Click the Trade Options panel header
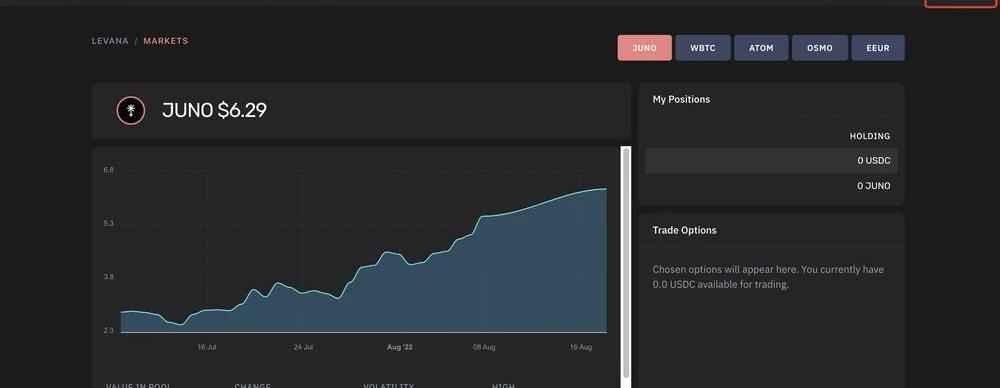 click(x=771, y=230)
